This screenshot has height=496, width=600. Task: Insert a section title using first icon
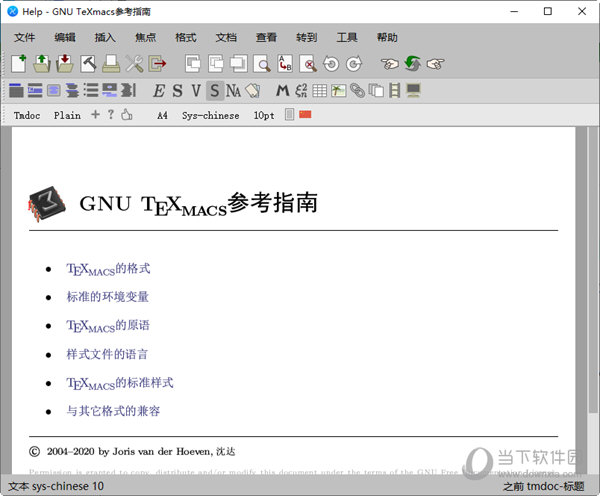click(16, 90)
